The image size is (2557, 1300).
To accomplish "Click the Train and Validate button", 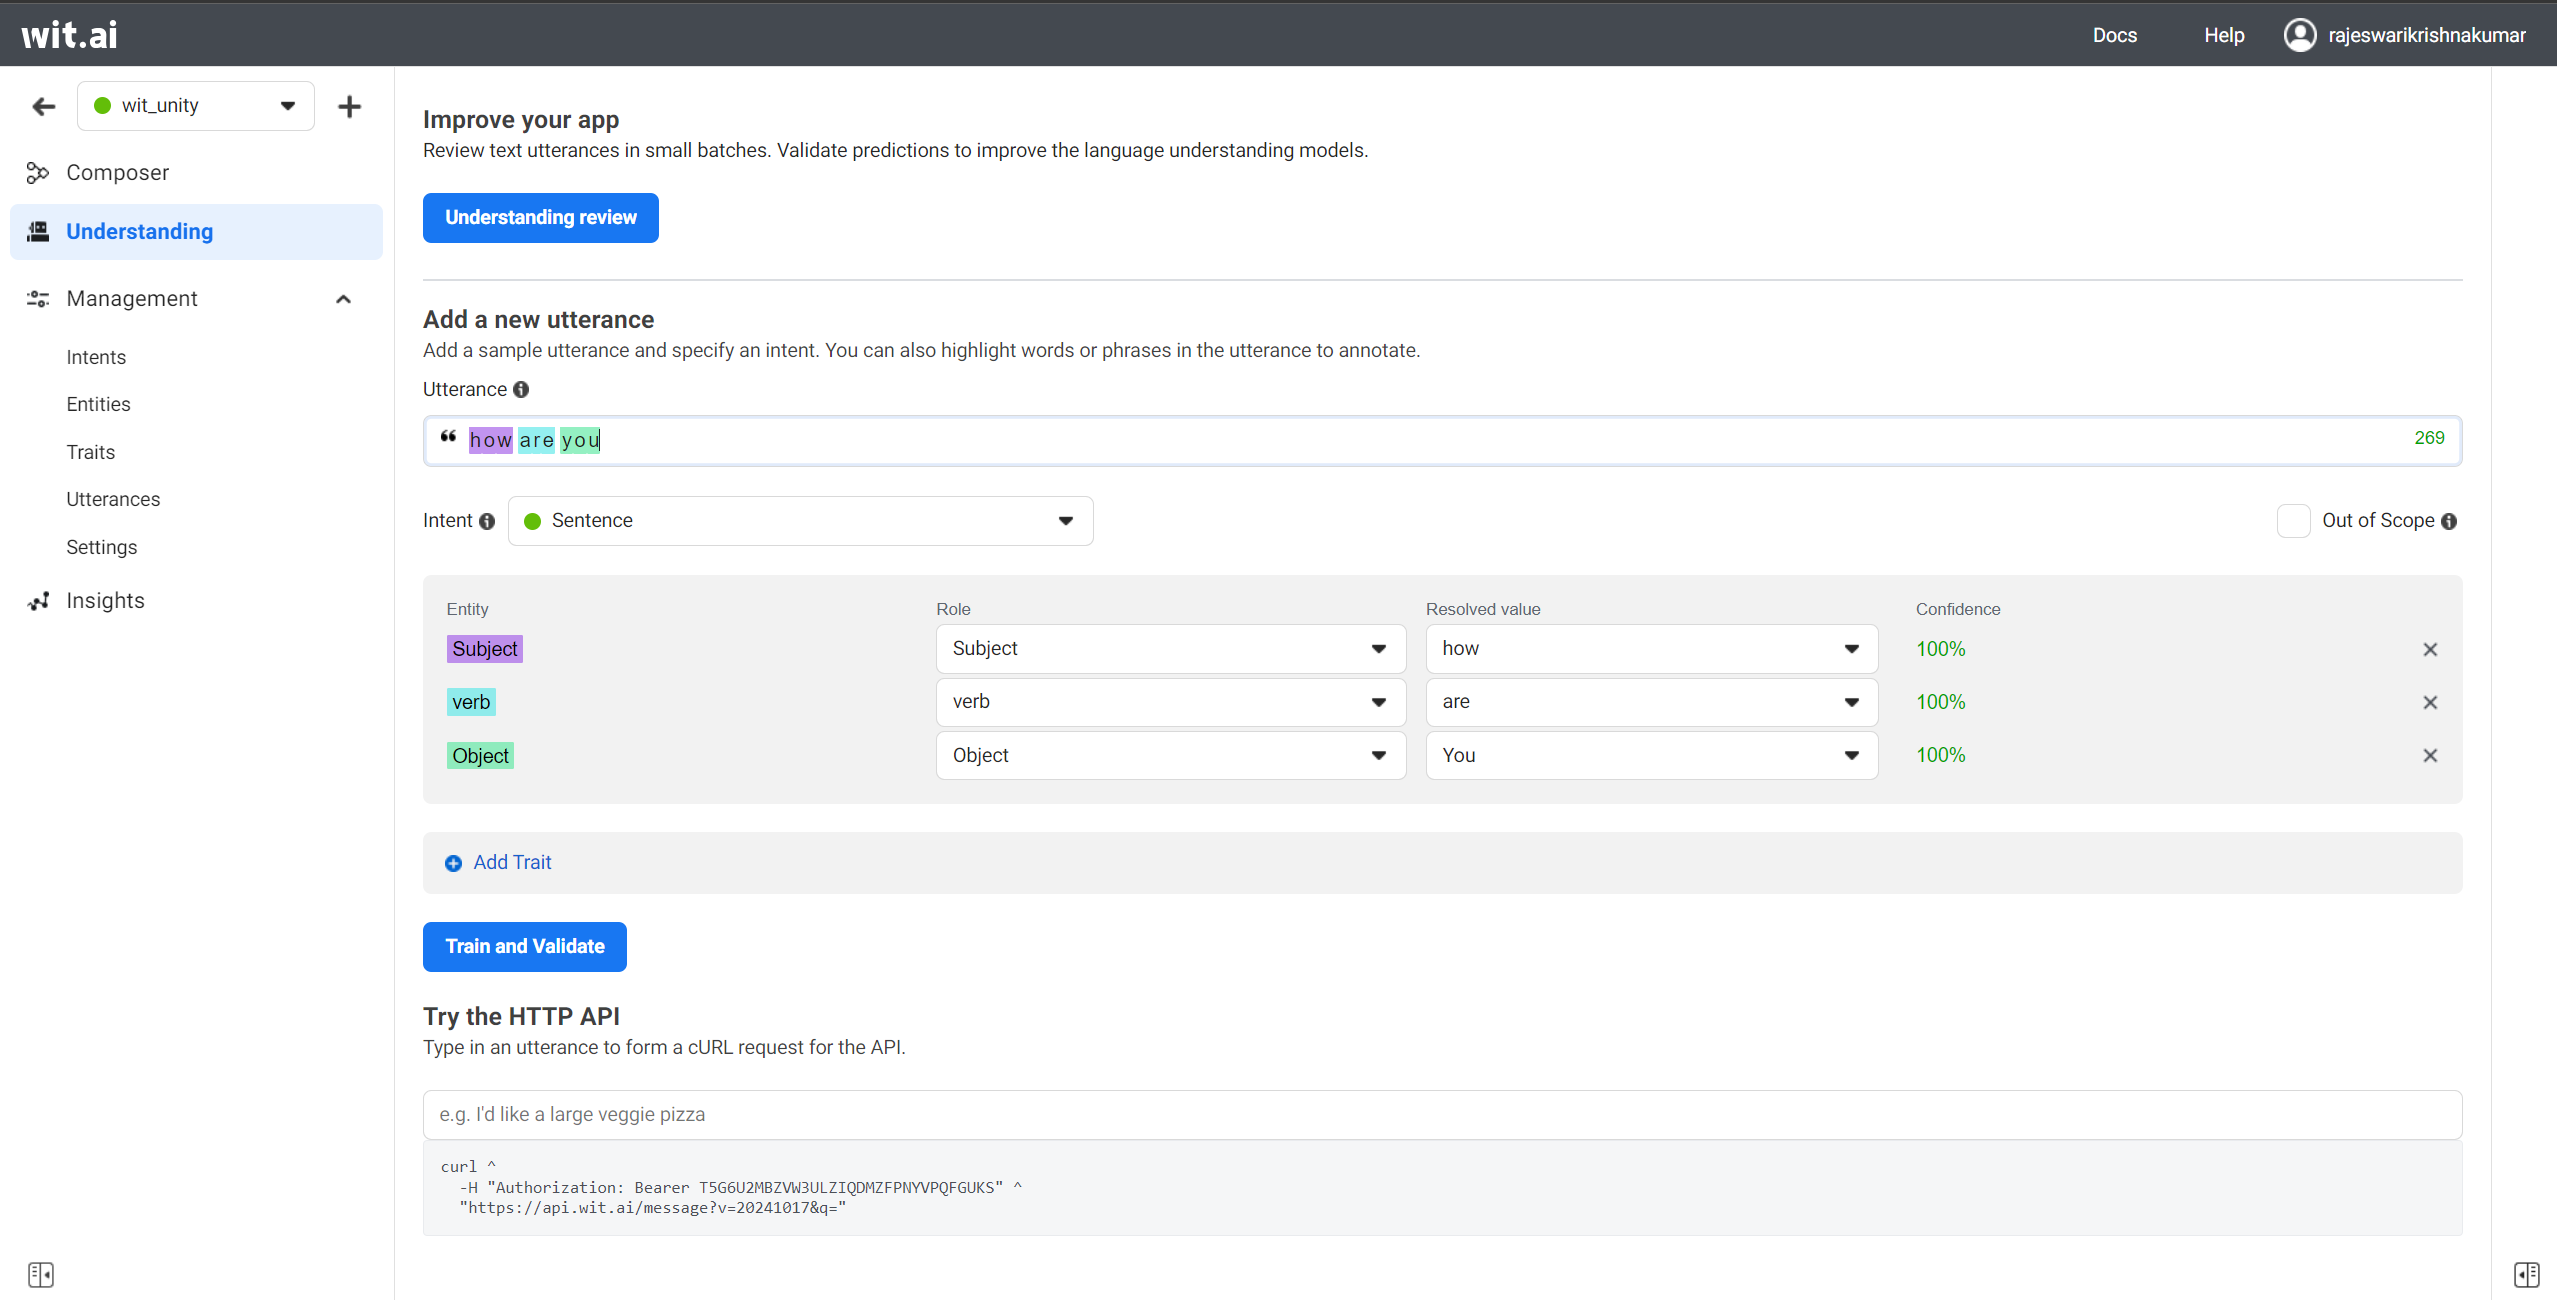I will click(524, 946).
